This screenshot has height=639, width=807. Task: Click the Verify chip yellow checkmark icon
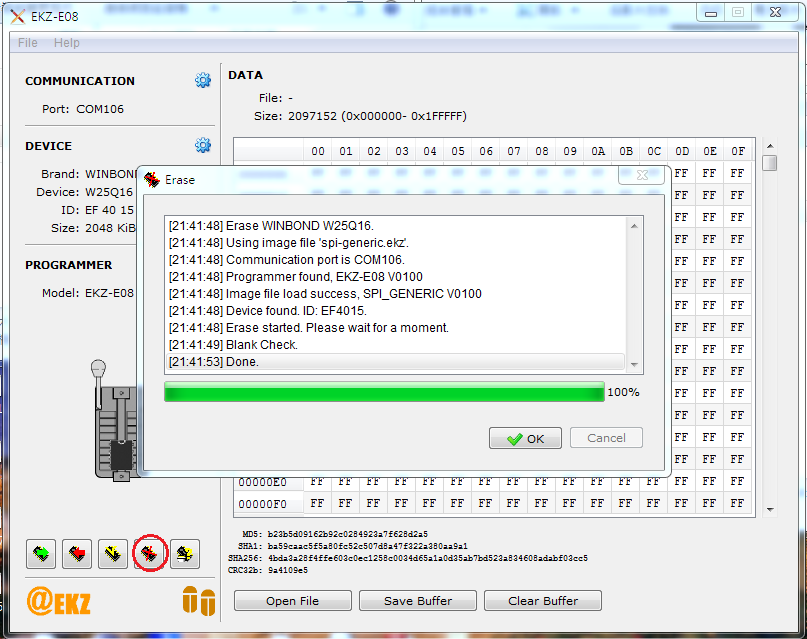113,552
